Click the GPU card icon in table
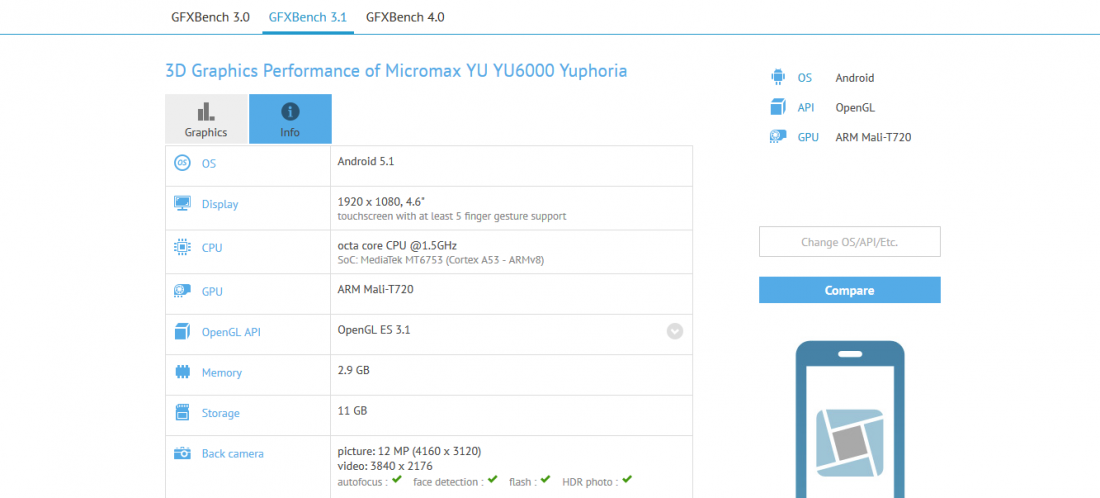1100x498 pixels. coord(182,291)
